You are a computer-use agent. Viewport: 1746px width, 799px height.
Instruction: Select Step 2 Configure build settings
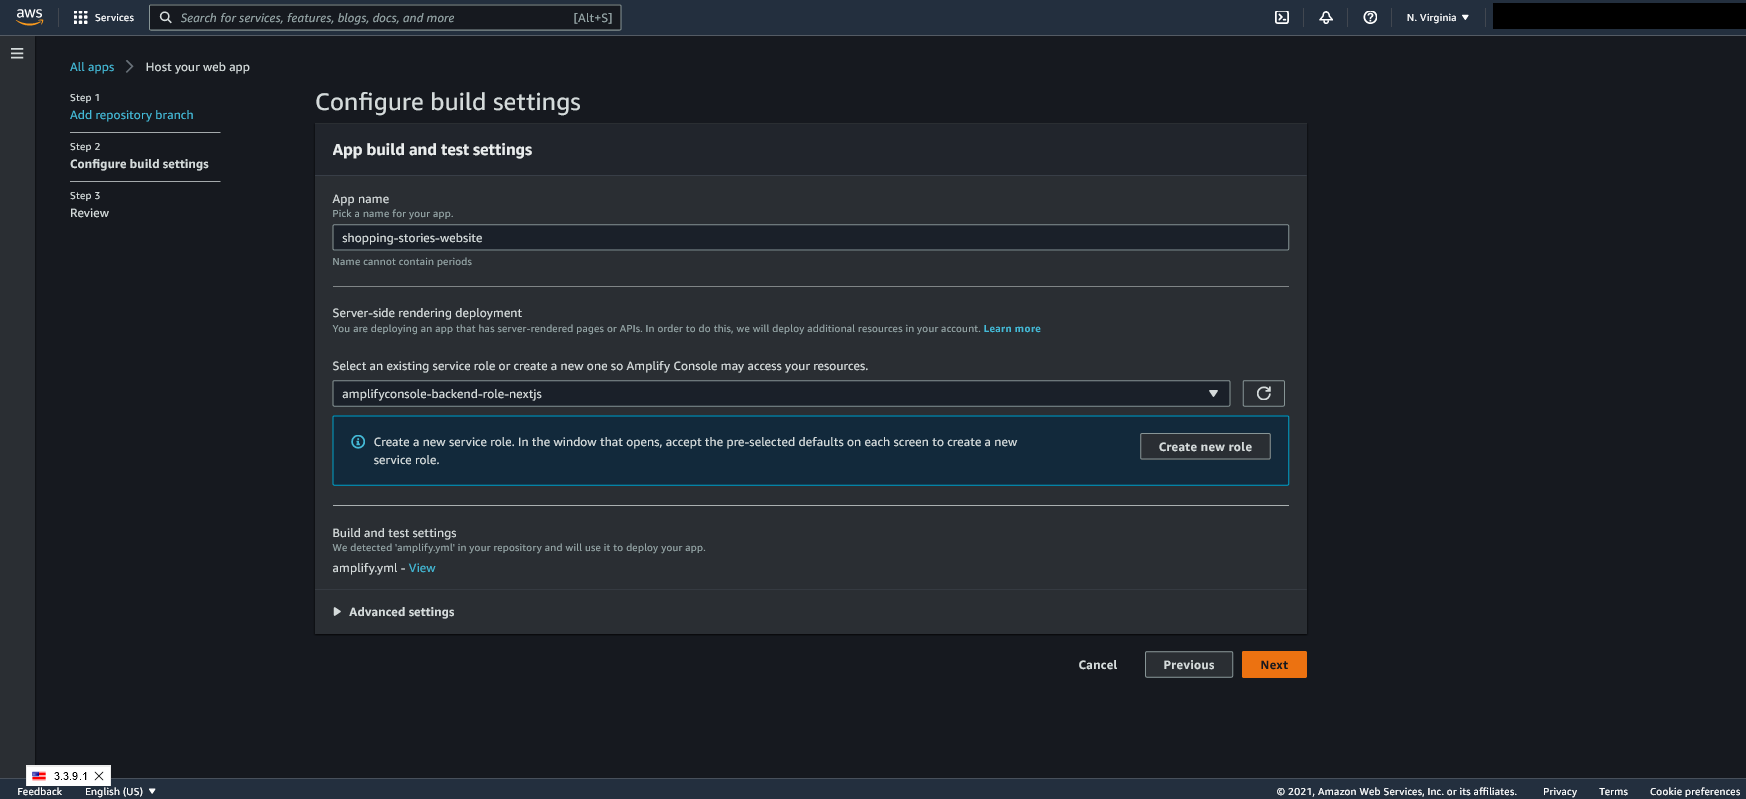(139, 164)
